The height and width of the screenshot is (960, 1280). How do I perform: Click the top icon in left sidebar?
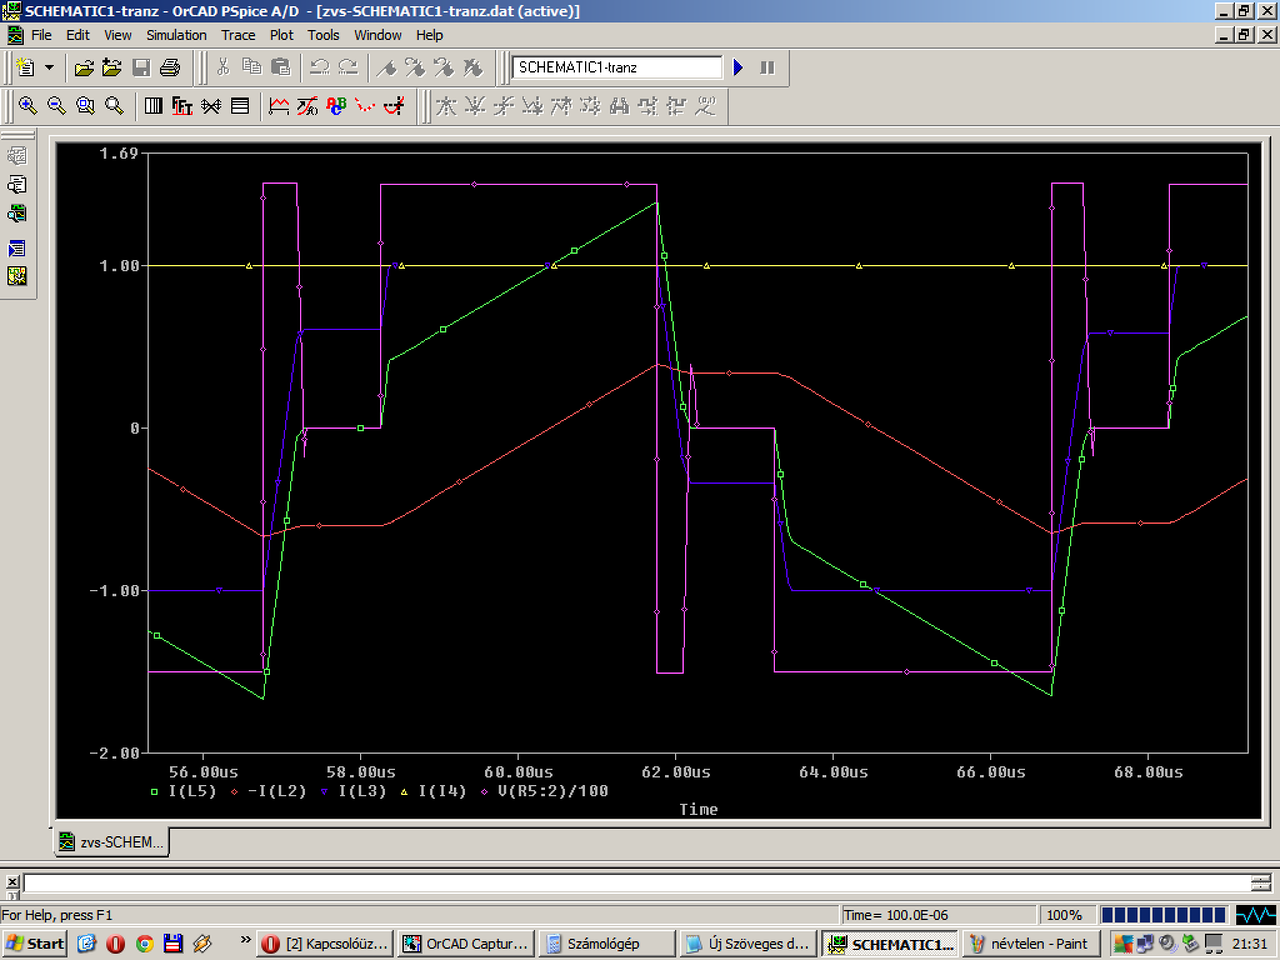tap(17, 155)
